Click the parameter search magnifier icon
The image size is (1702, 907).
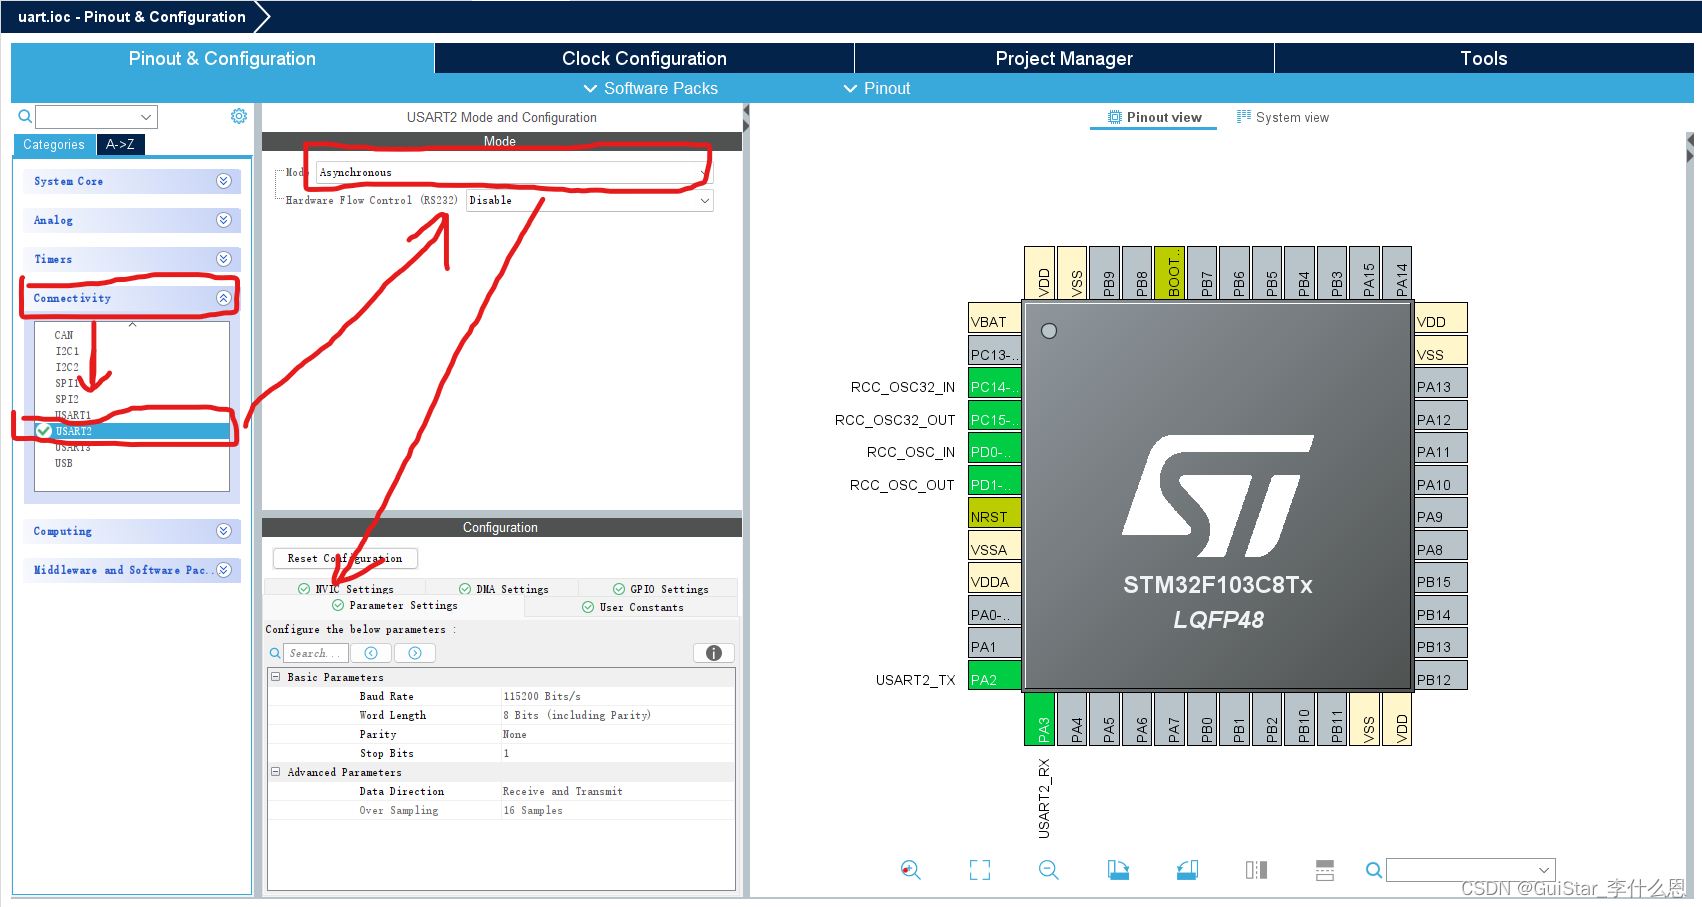tap(275, 653)
